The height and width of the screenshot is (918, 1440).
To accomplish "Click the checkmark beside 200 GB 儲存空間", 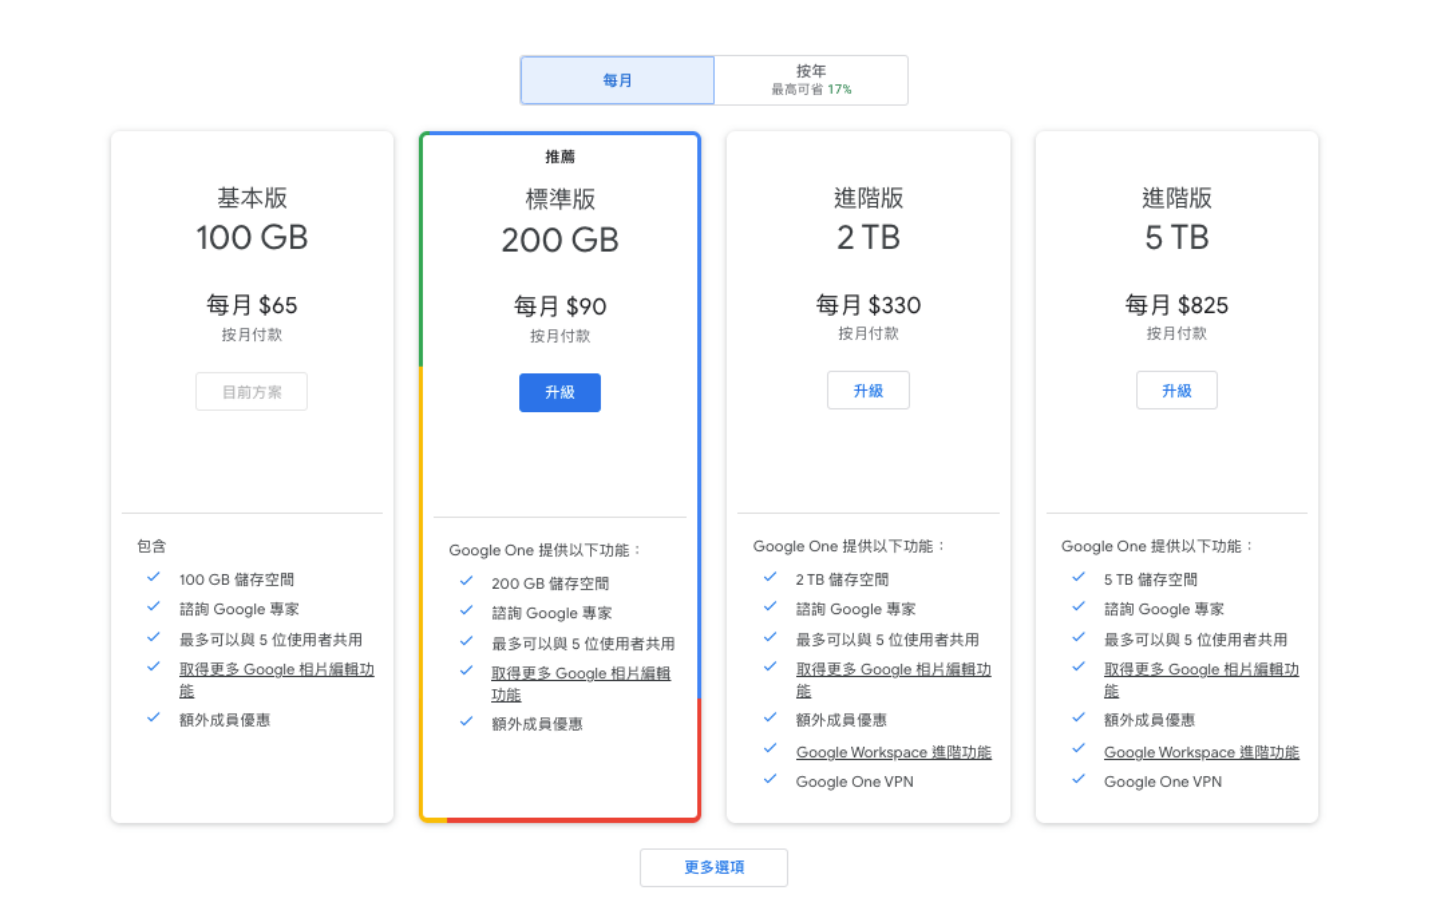I will pyautogui.click(x=467, y=581).
